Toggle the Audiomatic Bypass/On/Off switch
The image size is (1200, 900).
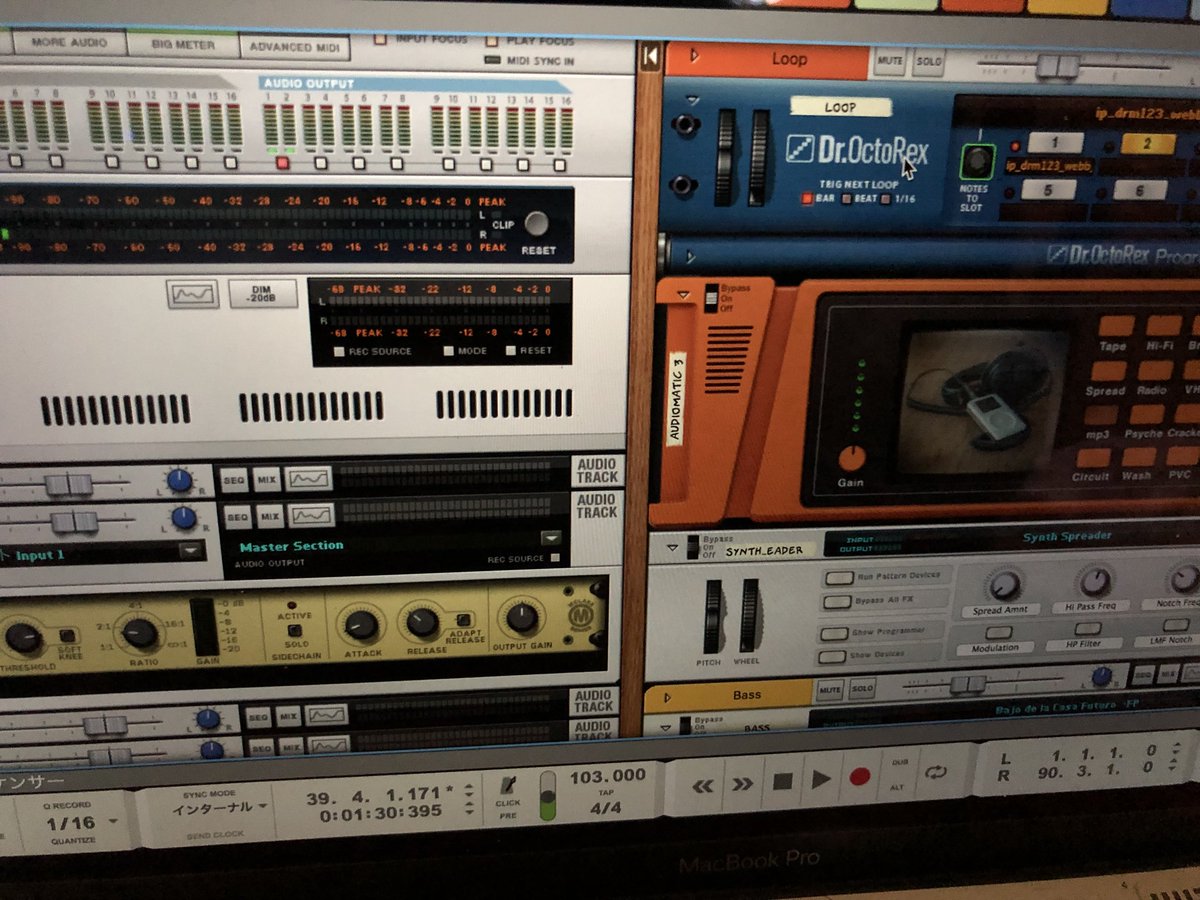tap(711, 297)
